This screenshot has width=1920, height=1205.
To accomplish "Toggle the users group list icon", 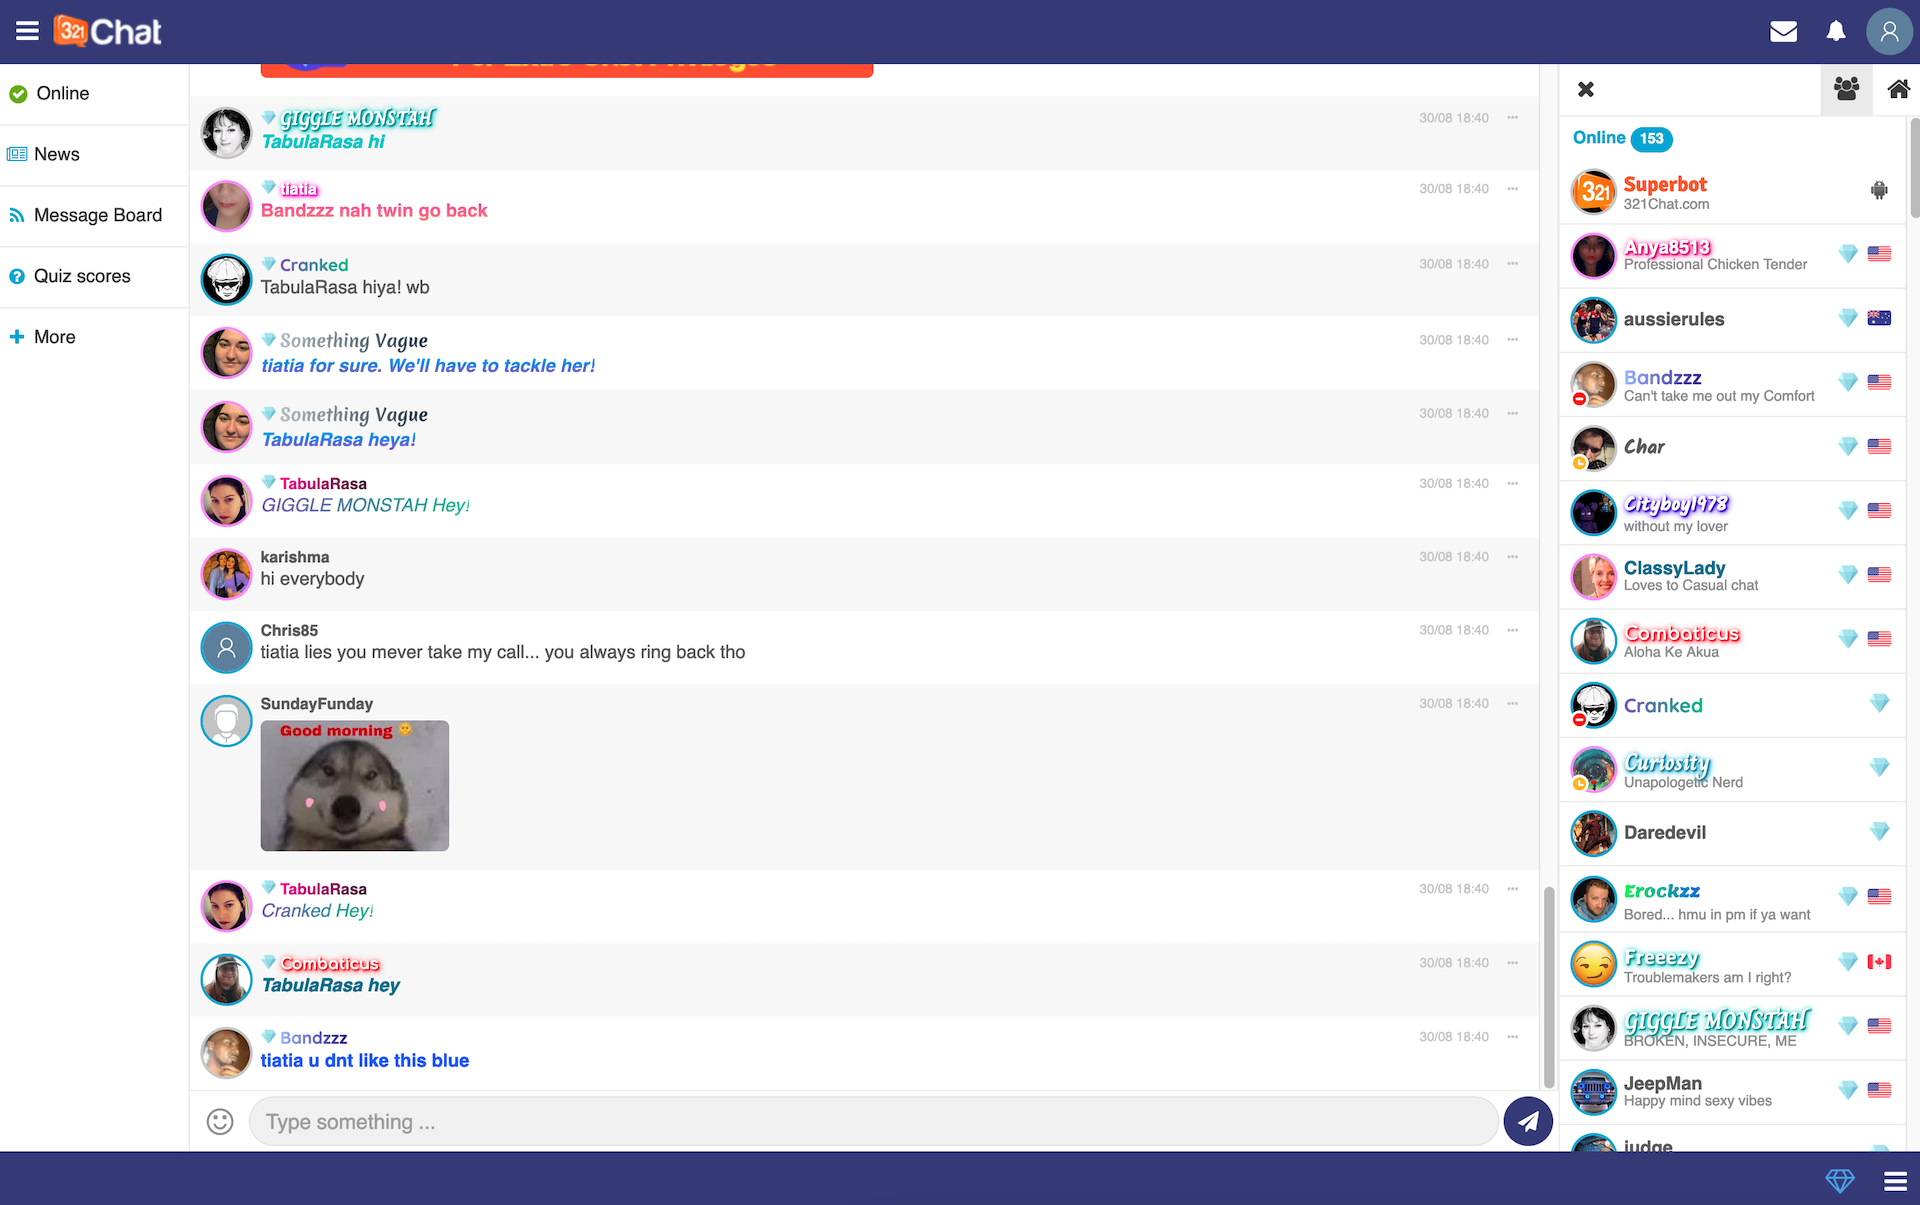I will (1846, 89).
